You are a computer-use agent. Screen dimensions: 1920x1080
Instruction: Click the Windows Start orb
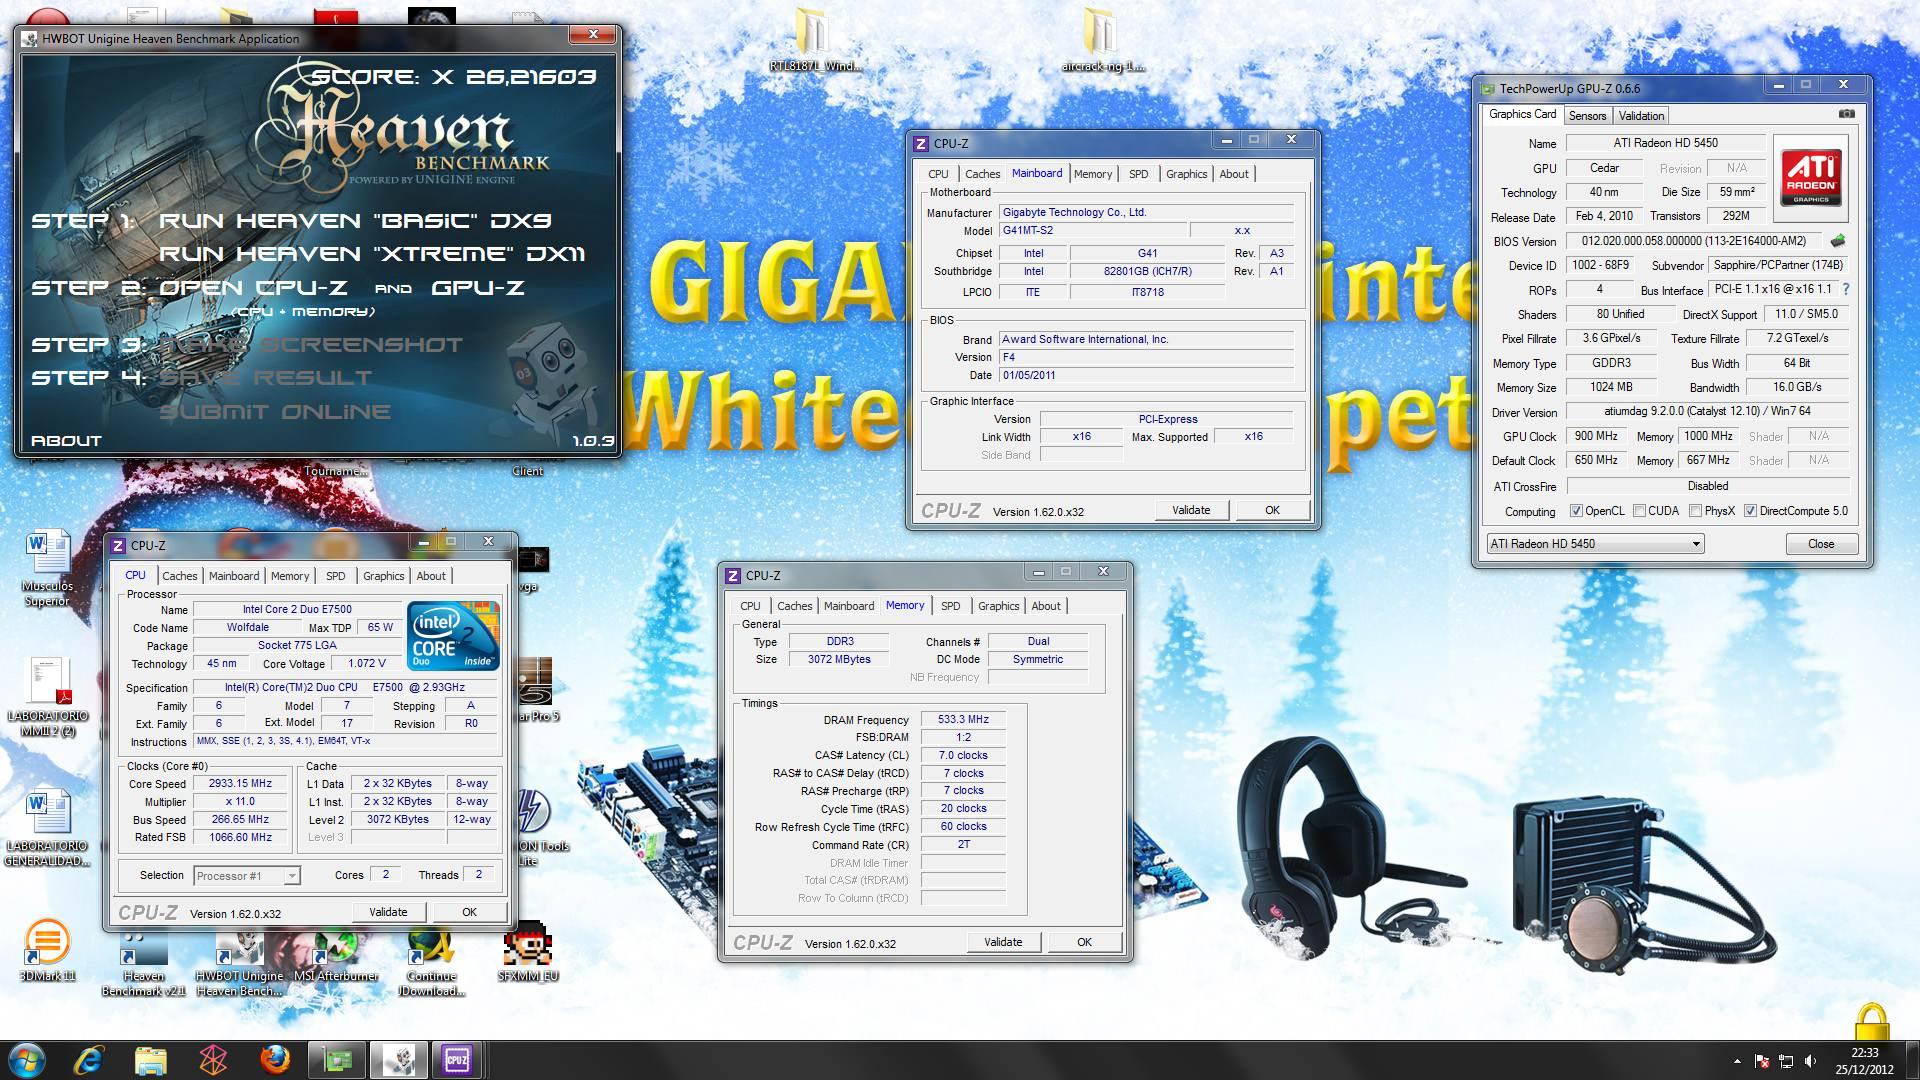(x=27, y=1059)
